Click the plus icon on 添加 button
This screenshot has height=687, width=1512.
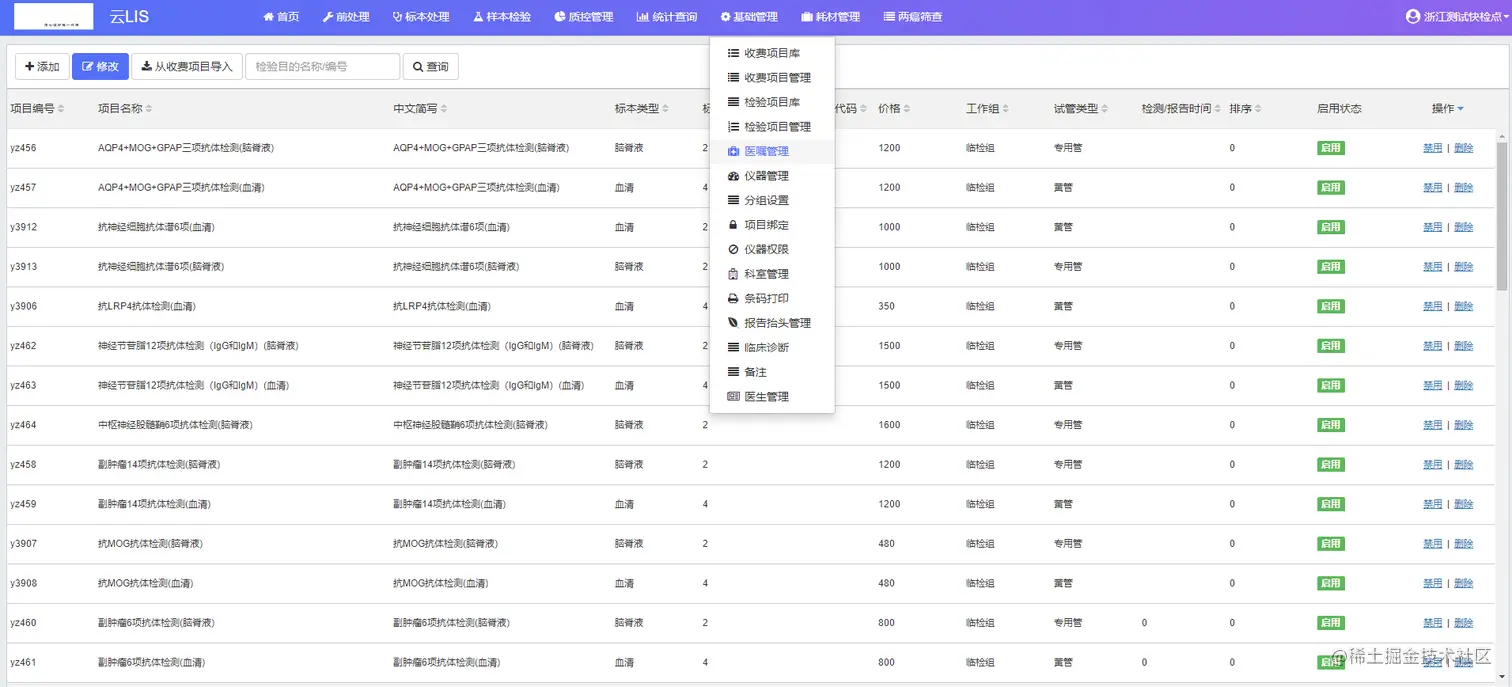(28, 66)
